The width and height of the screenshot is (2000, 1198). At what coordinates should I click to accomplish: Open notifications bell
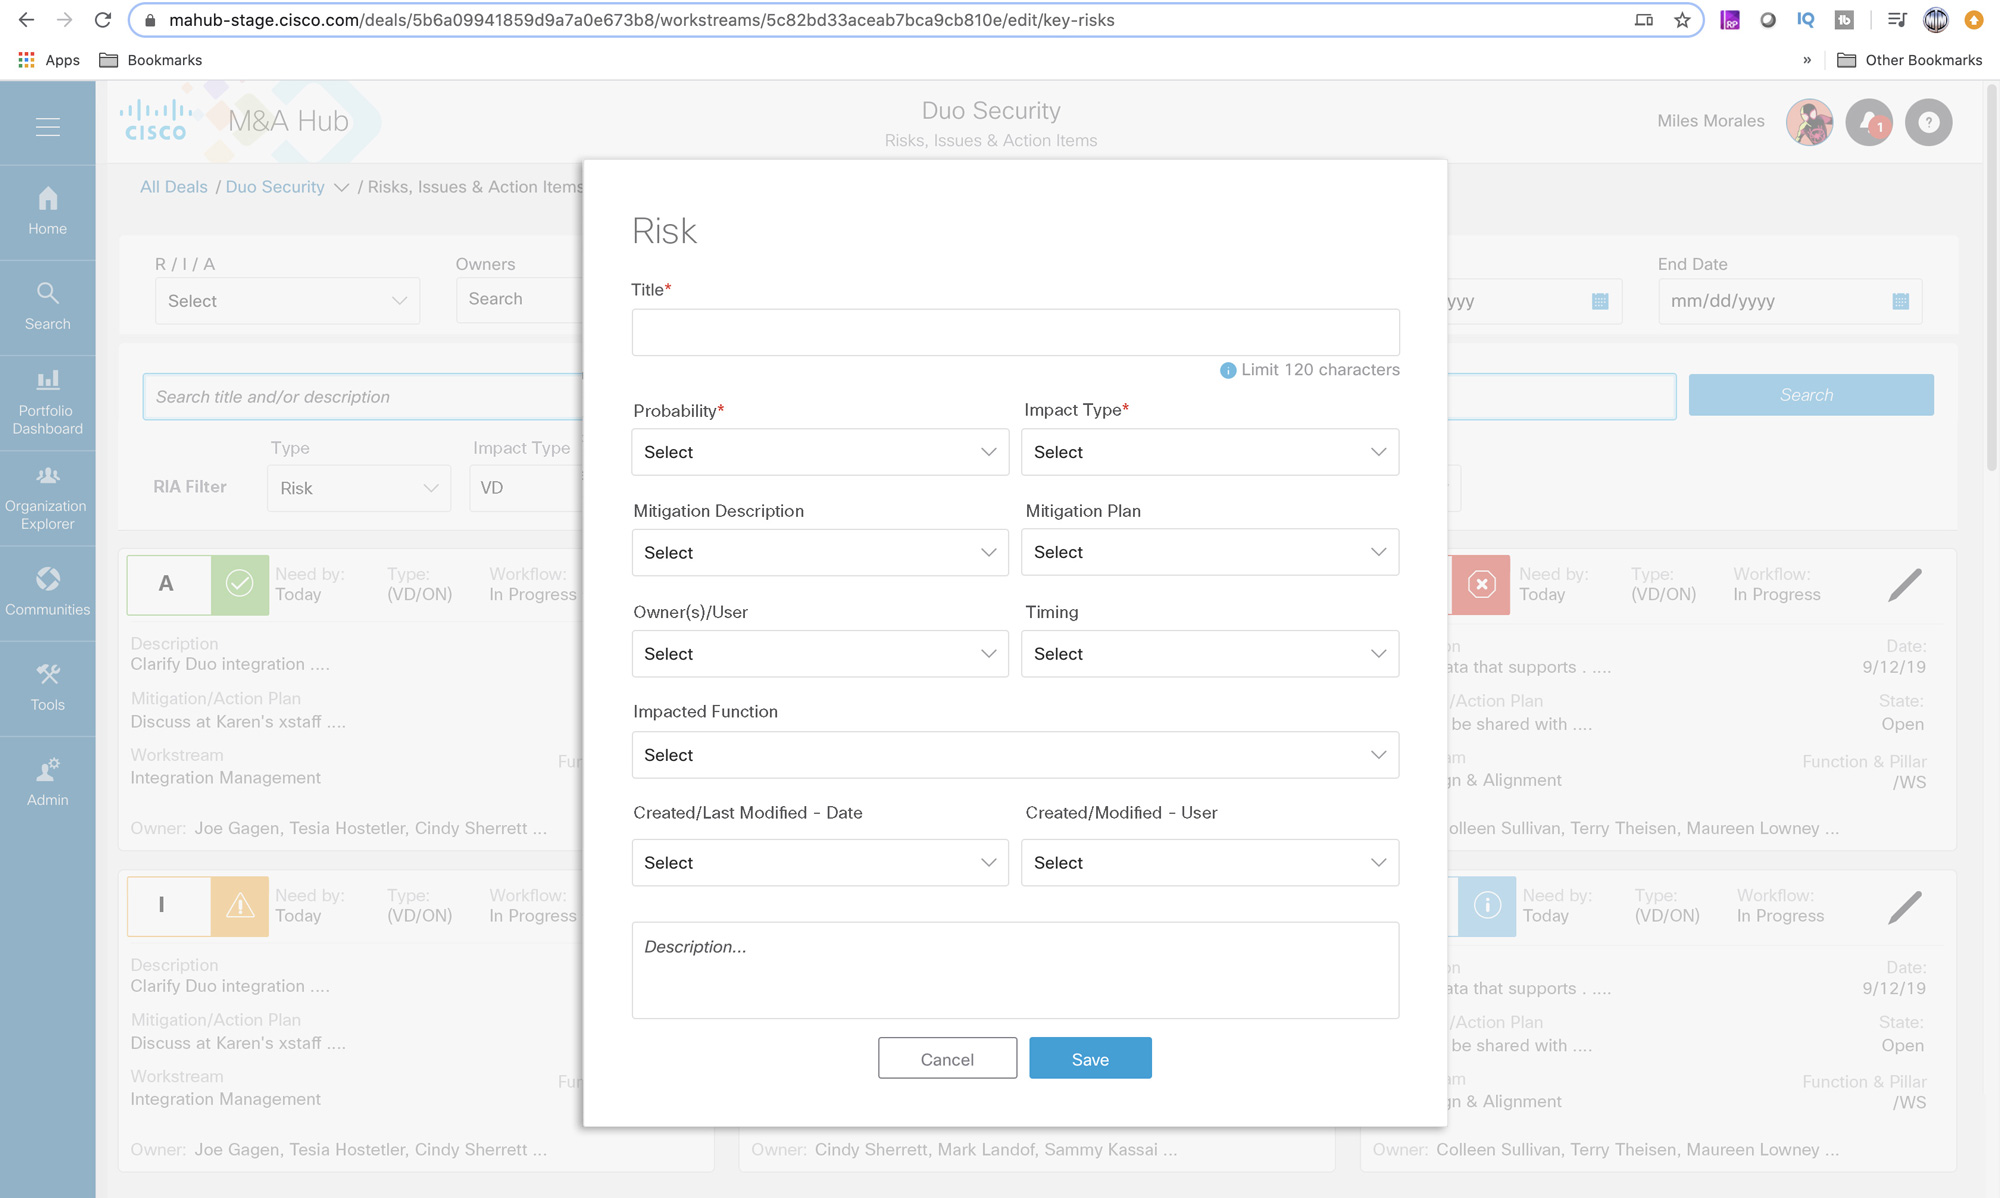click(1869, 122)
